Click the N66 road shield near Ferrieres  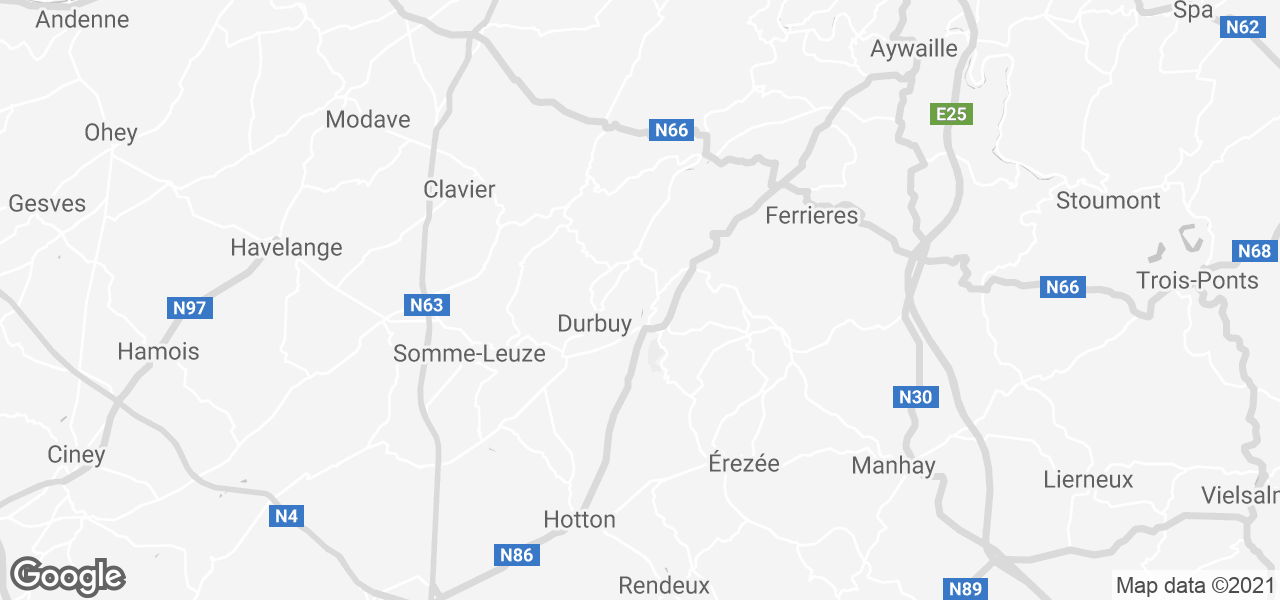pyautogui.click(x=672, y=130)
